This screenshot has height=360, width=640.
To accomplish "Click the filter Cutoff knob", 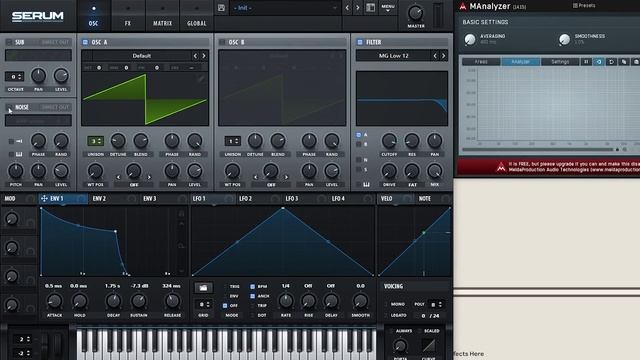I will pyautogui.click(x=389, y=141).
